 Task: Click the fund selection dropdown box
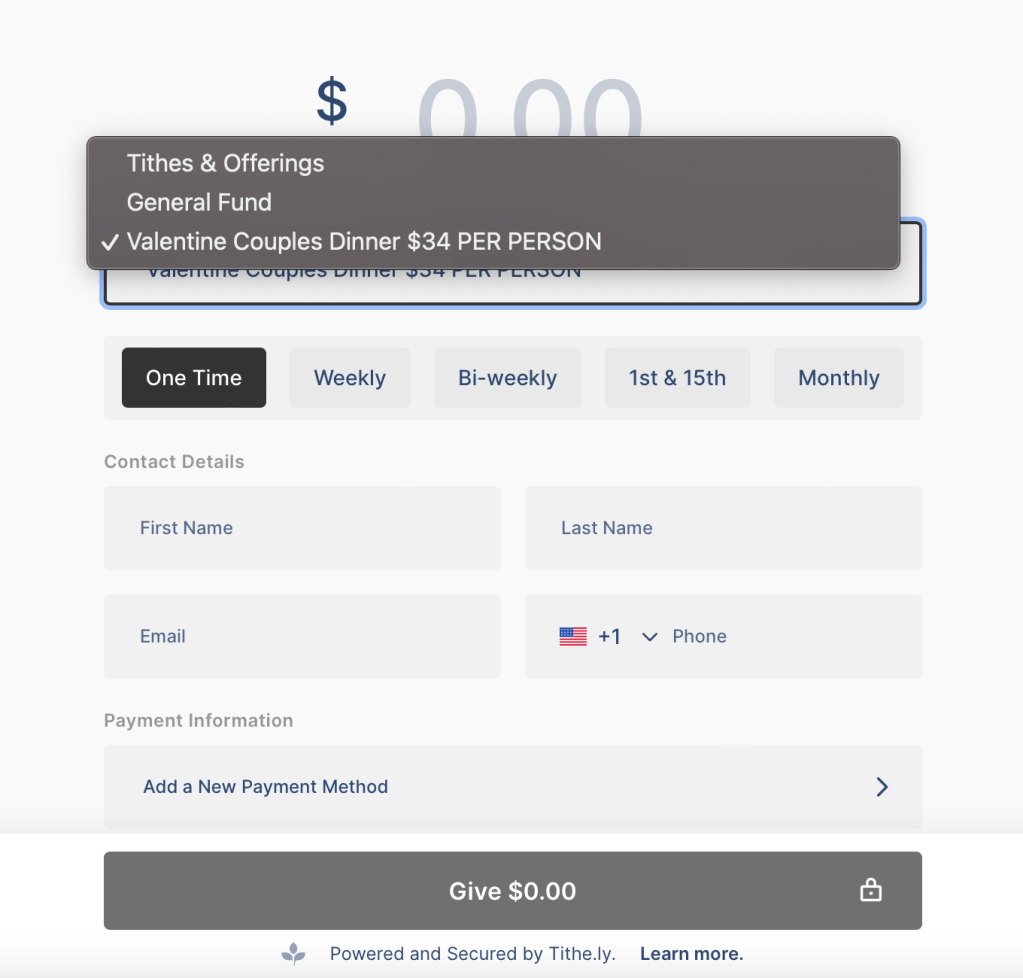pyautogui.click(x=512, y=287)
